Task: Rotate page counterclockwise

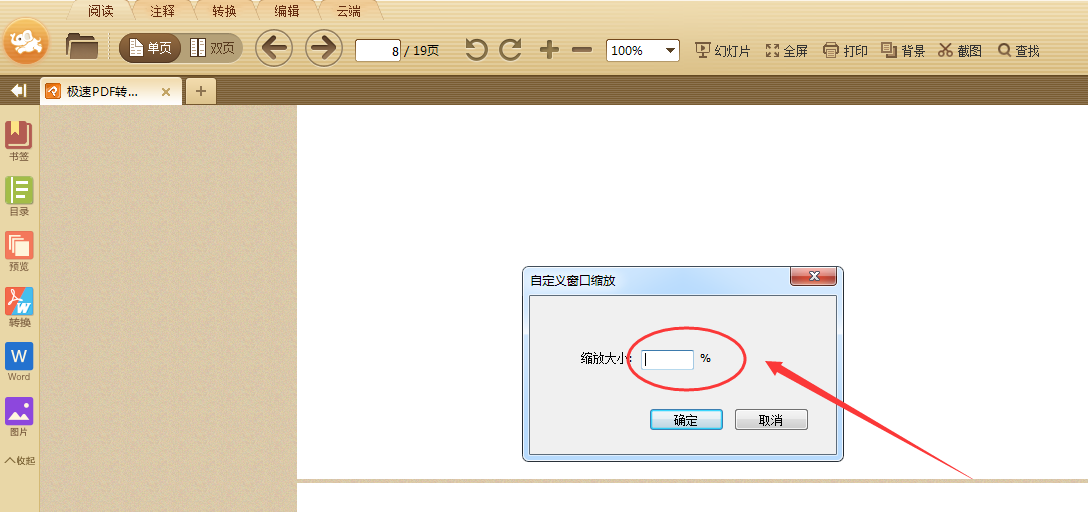Action: (x=476, y=50)
